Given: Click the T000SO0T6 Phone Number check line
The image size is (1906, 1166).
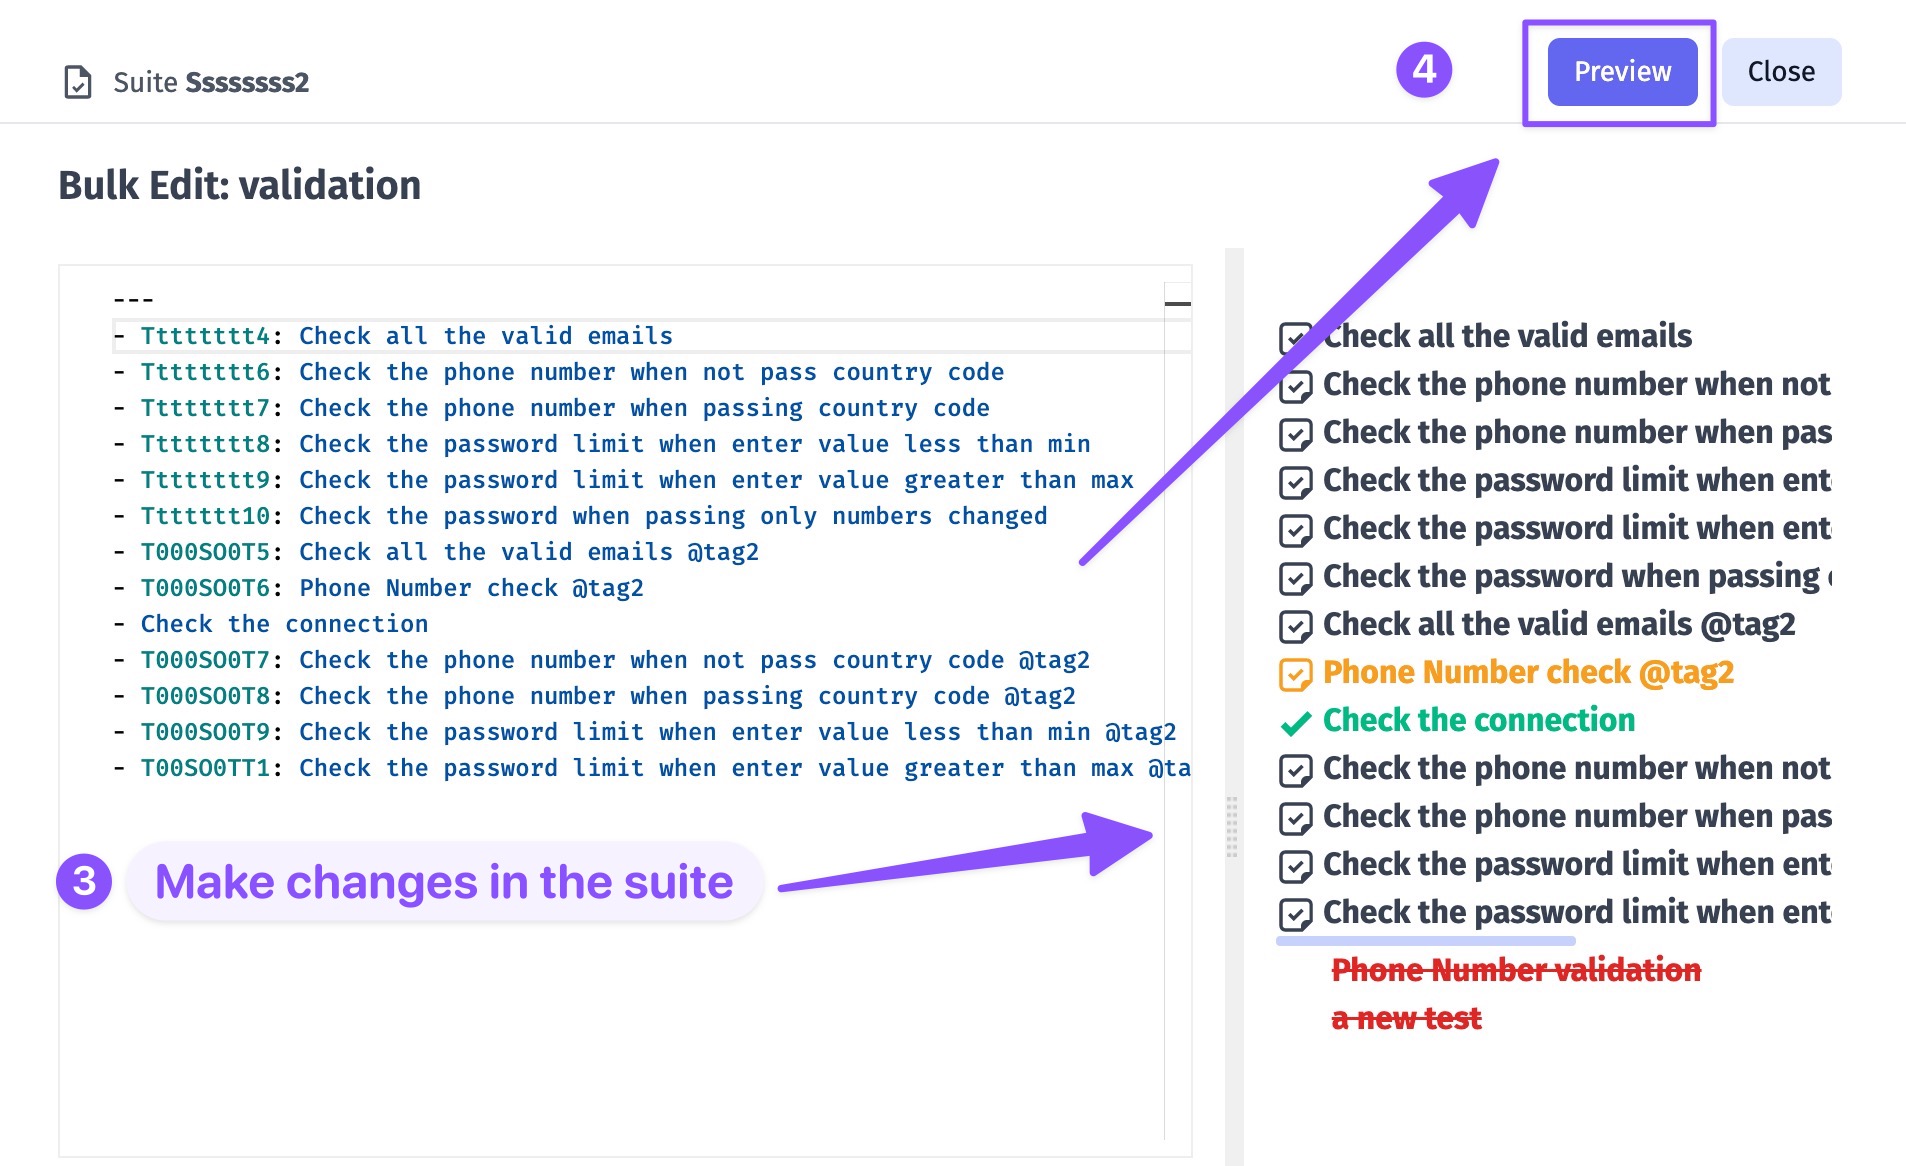Looking at the screenshot, I should click(392, 588).
